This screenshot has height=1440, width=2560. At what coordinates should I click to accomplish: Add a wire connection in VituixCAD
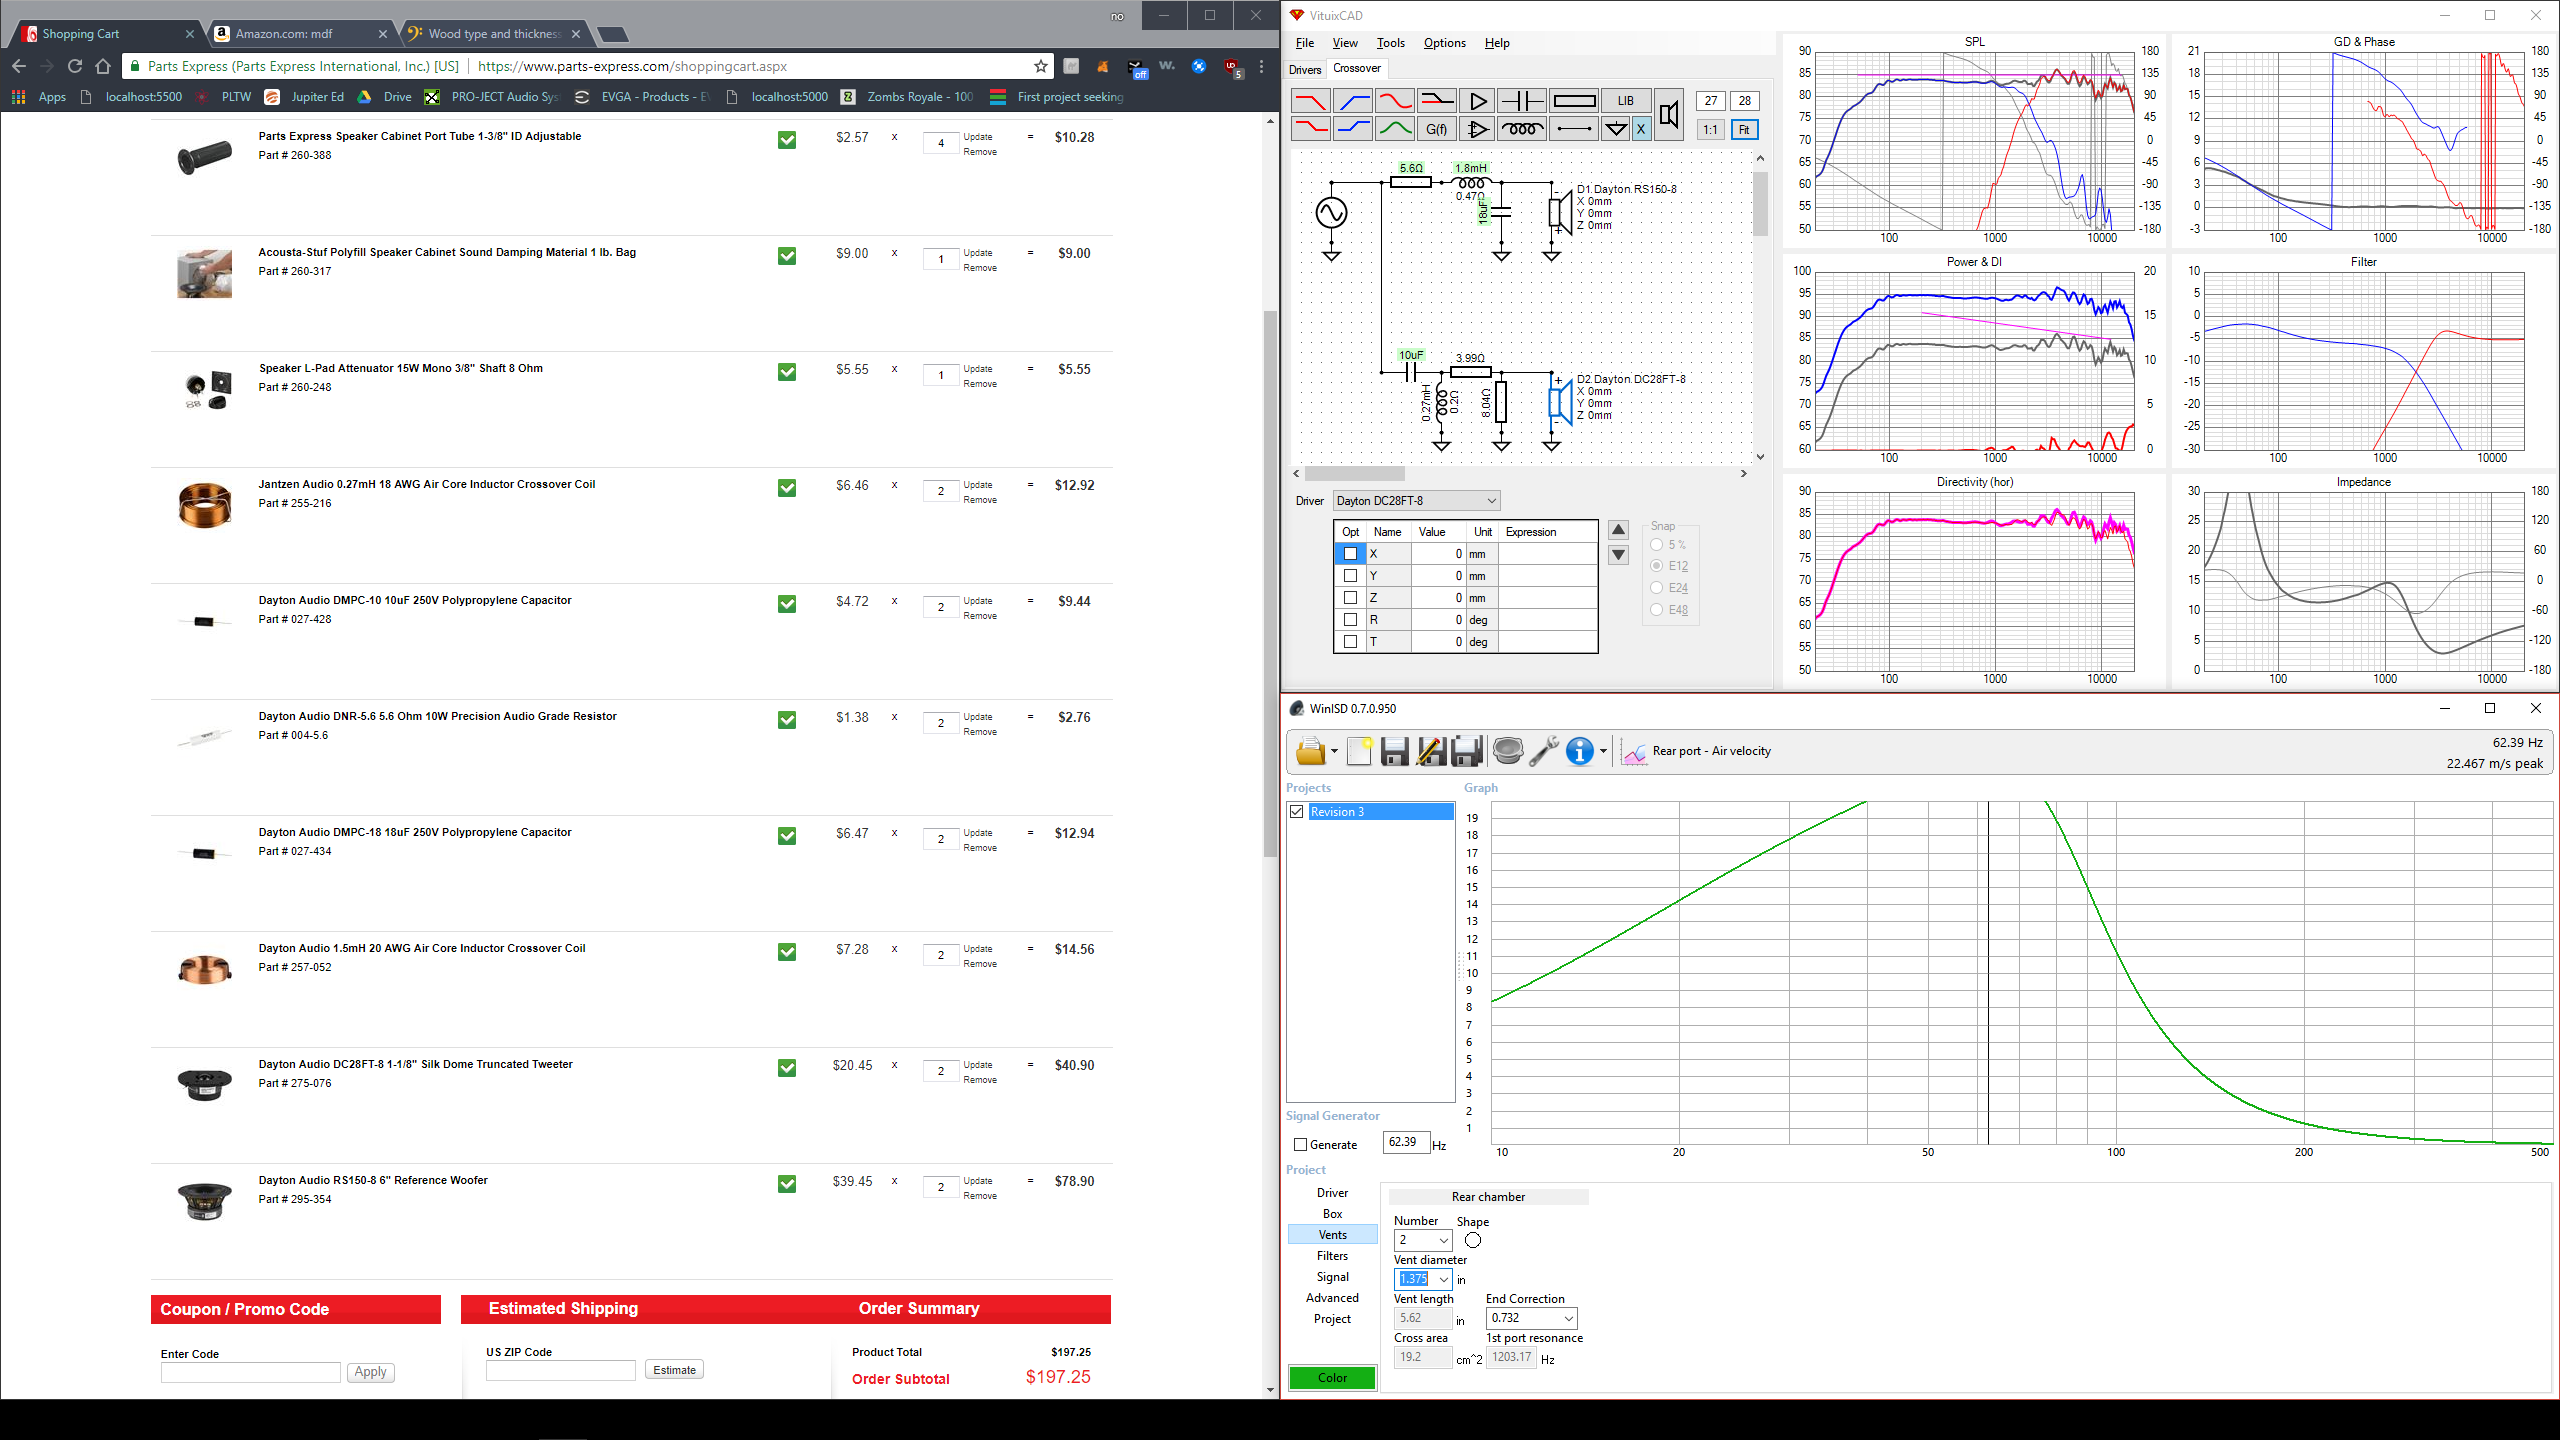point(1574,129)
